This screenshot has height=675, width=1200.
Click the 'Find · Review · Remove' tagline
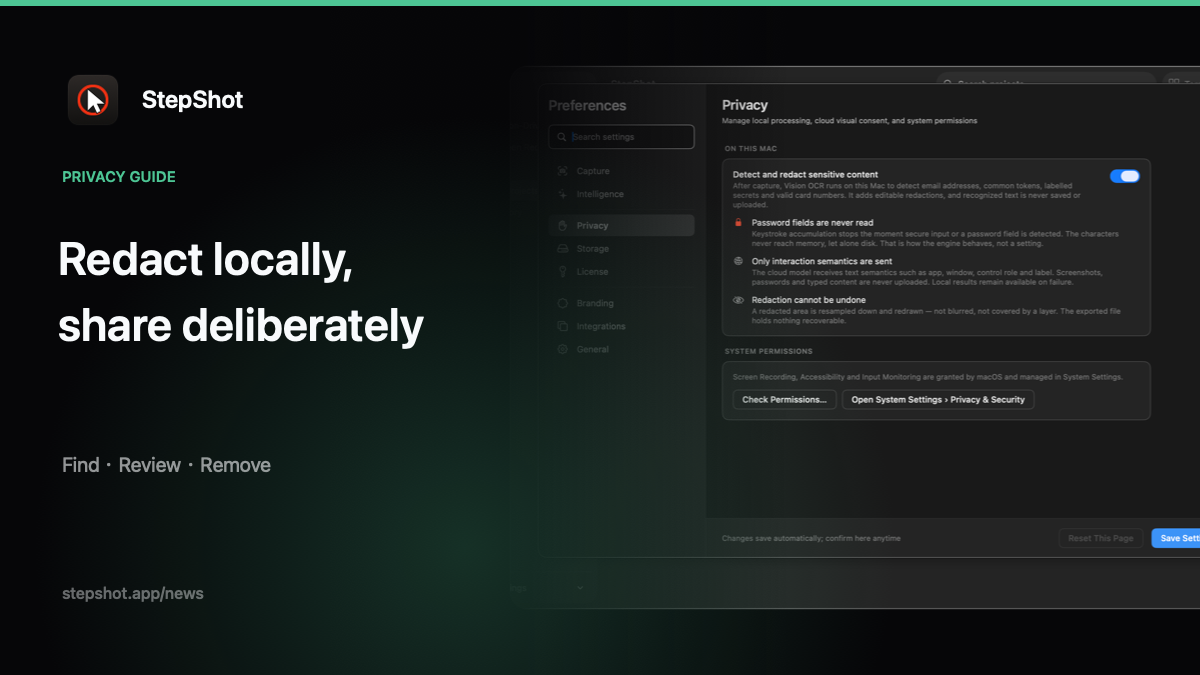166,465
